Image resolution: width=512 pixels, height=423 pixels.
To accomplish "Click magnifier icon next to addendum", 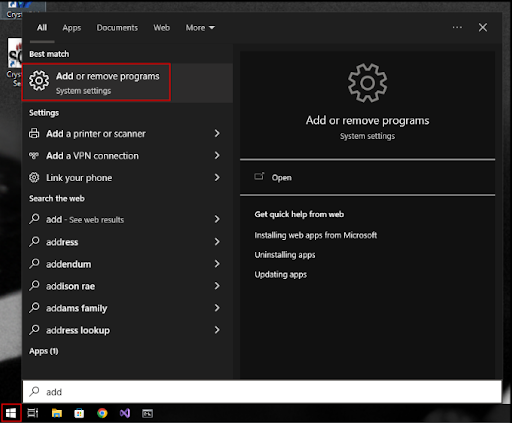I will [34, 263].
